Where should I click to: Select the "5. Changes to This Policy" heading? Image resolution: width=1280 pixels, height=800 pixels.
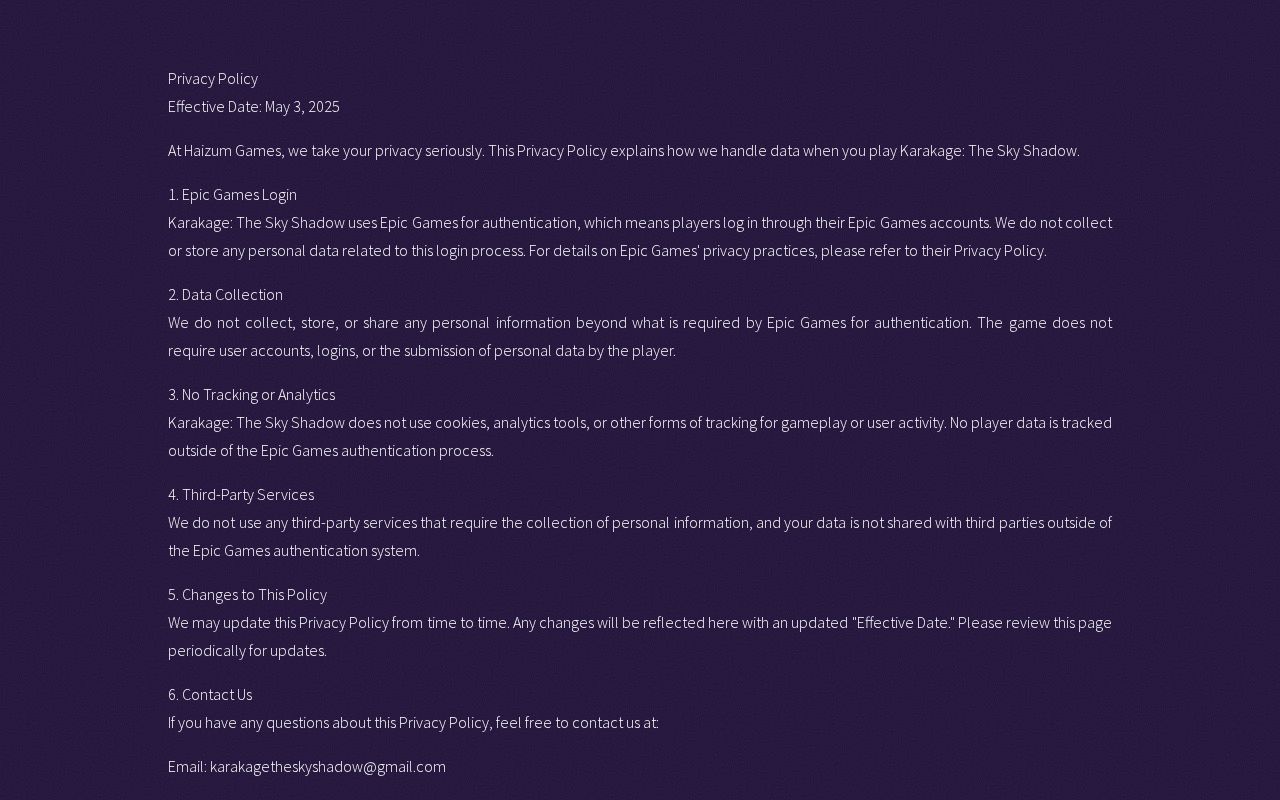247,594
